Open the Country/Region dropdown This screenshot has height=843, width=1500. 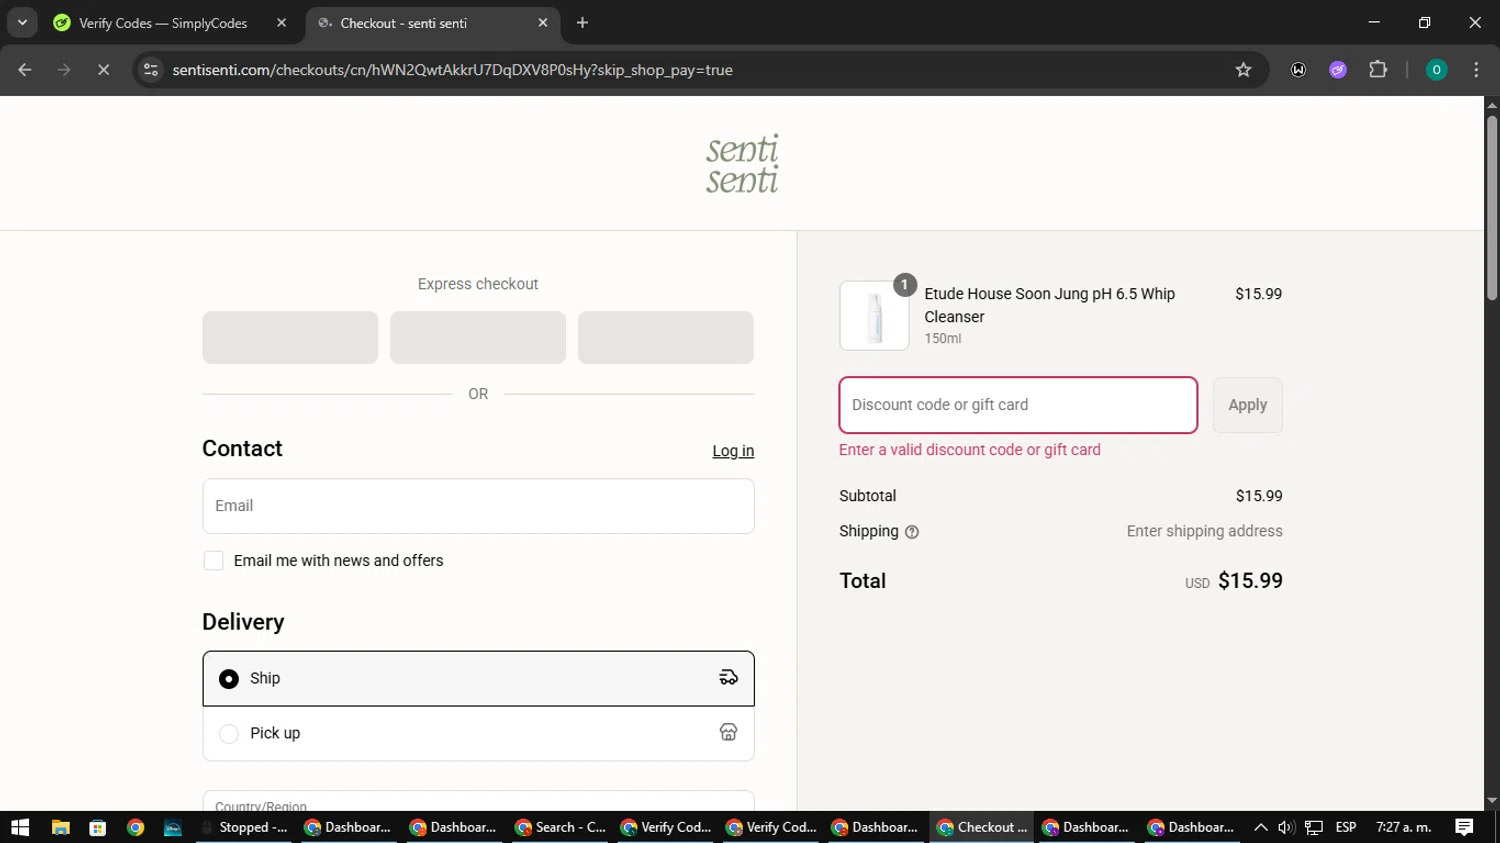[x=478, y=801]
